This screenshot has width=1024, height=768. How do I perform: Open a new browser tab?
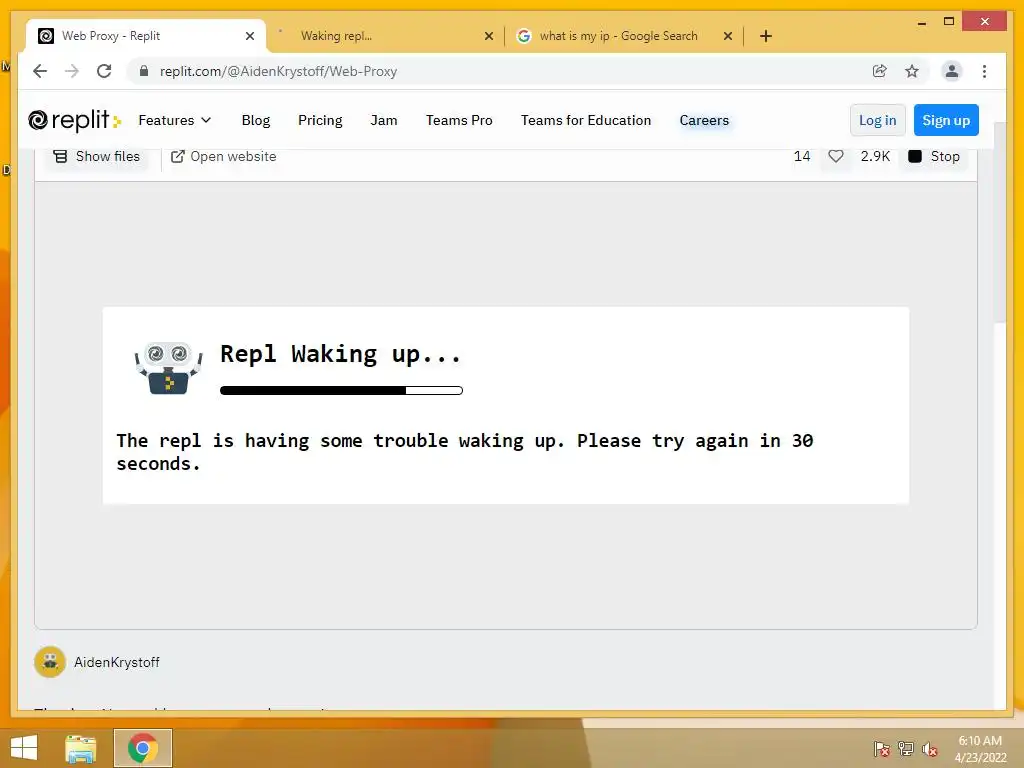tap(766, 36)
